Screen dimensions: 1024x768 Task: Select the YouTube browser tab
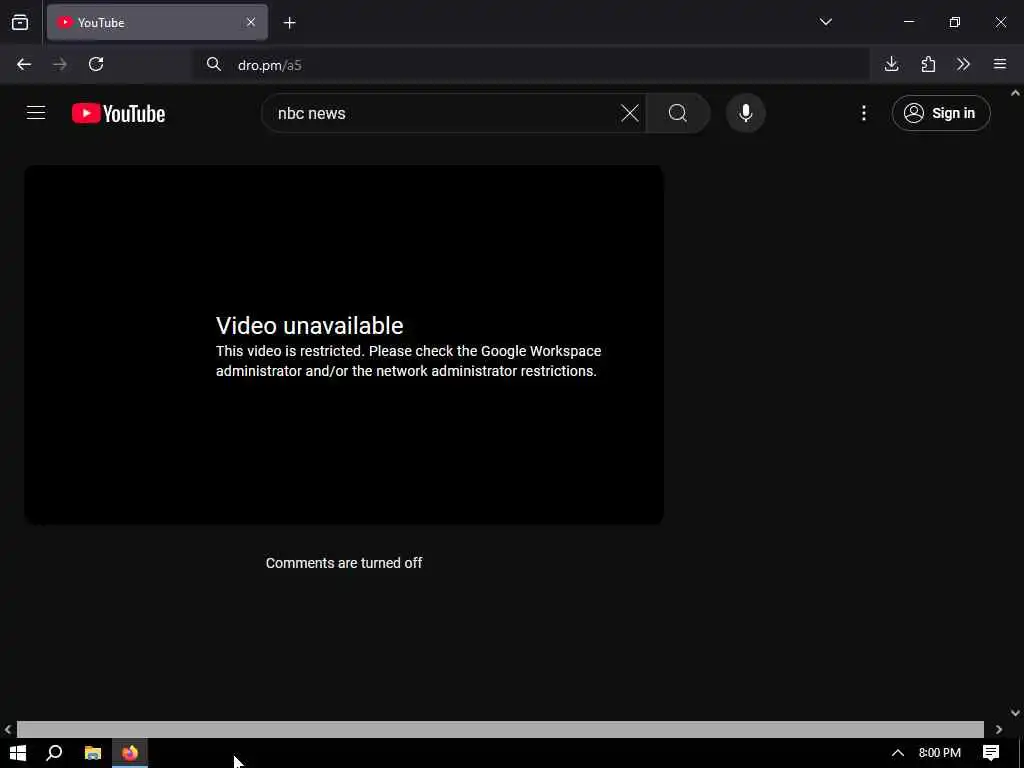(x=157, y=23)
